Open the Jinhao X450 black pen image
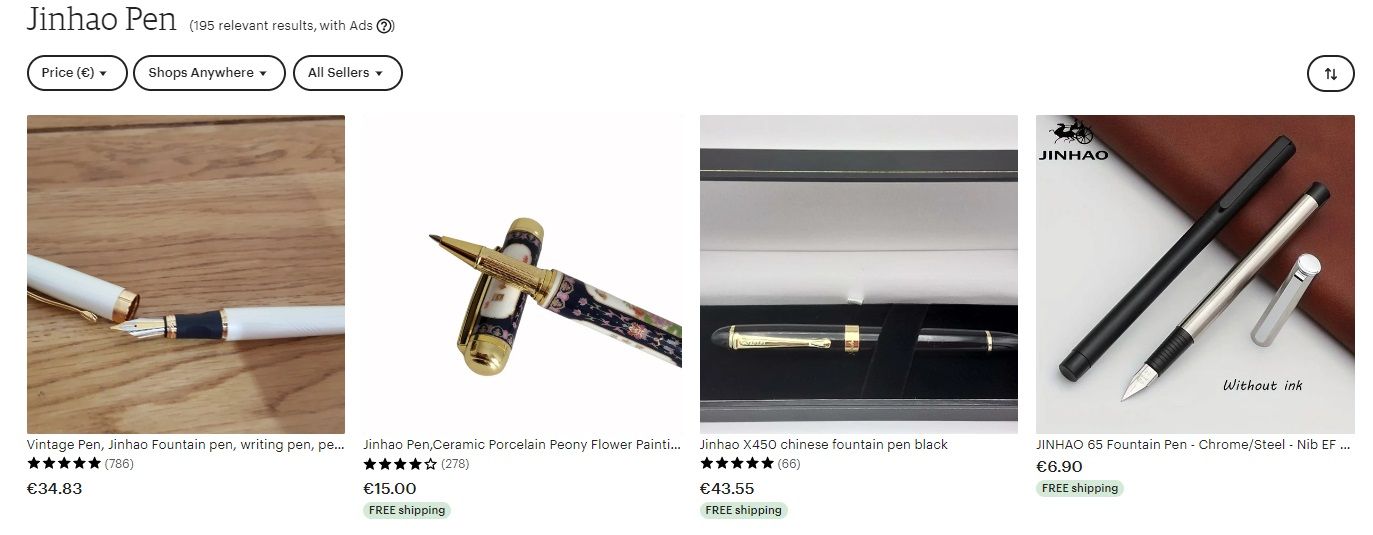 [859, 274]
